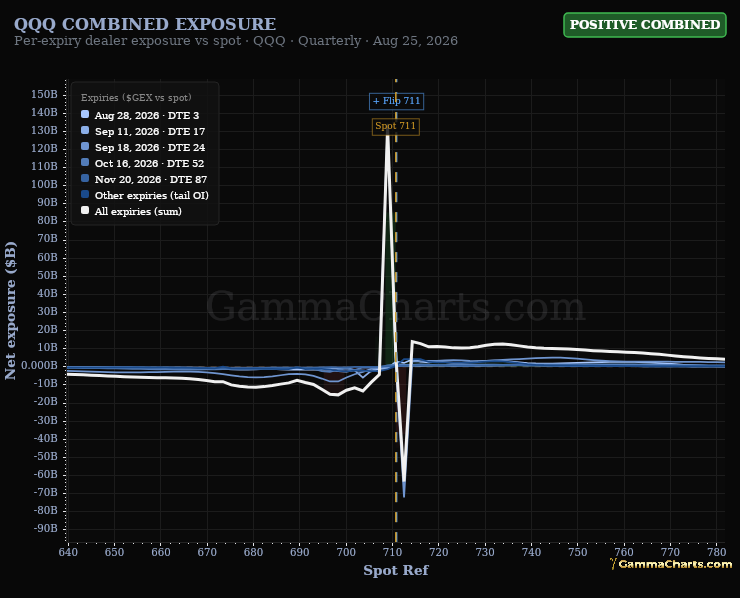
Task: Click the POSITIVE COMBINED badge
Action: click(x=645, y=25)
